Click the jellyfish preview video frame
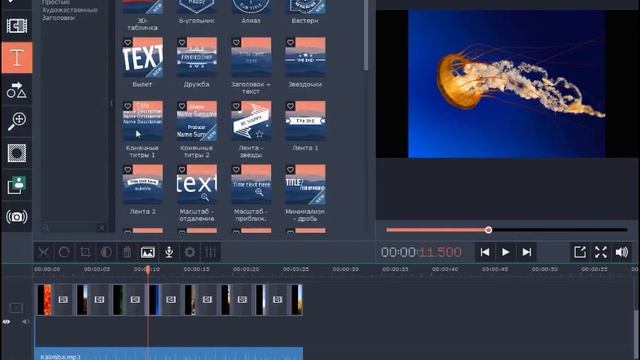640x360 pixels. (x=506, y=84)
